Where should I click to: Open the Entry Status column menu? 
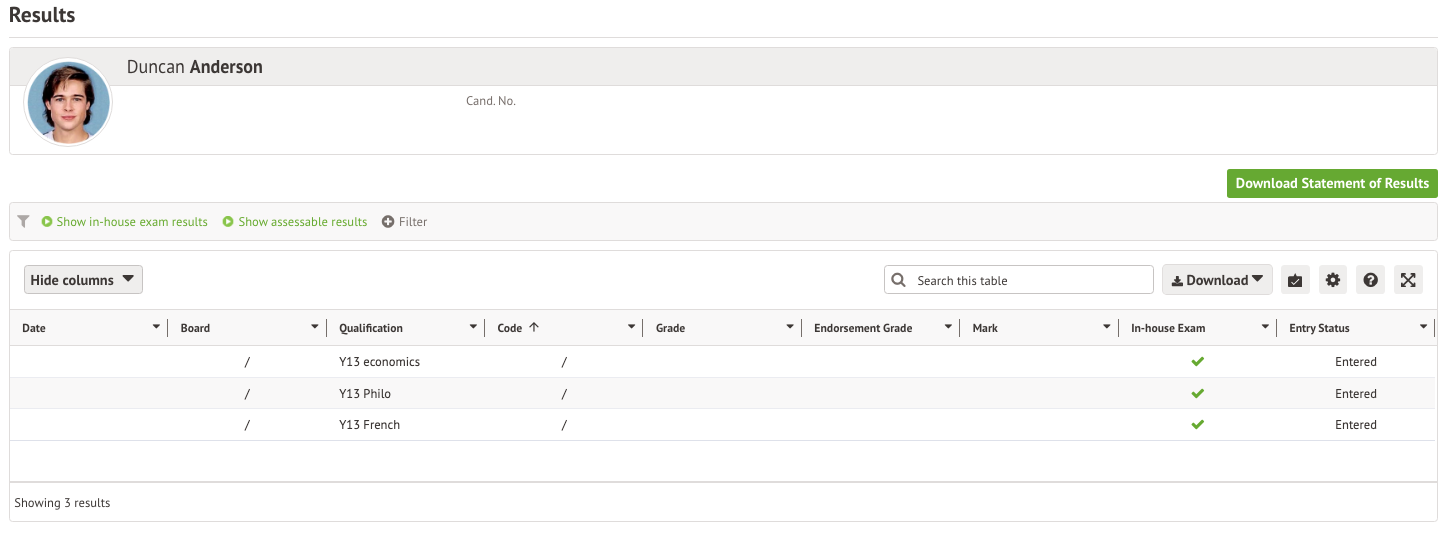pos(1423,328)
